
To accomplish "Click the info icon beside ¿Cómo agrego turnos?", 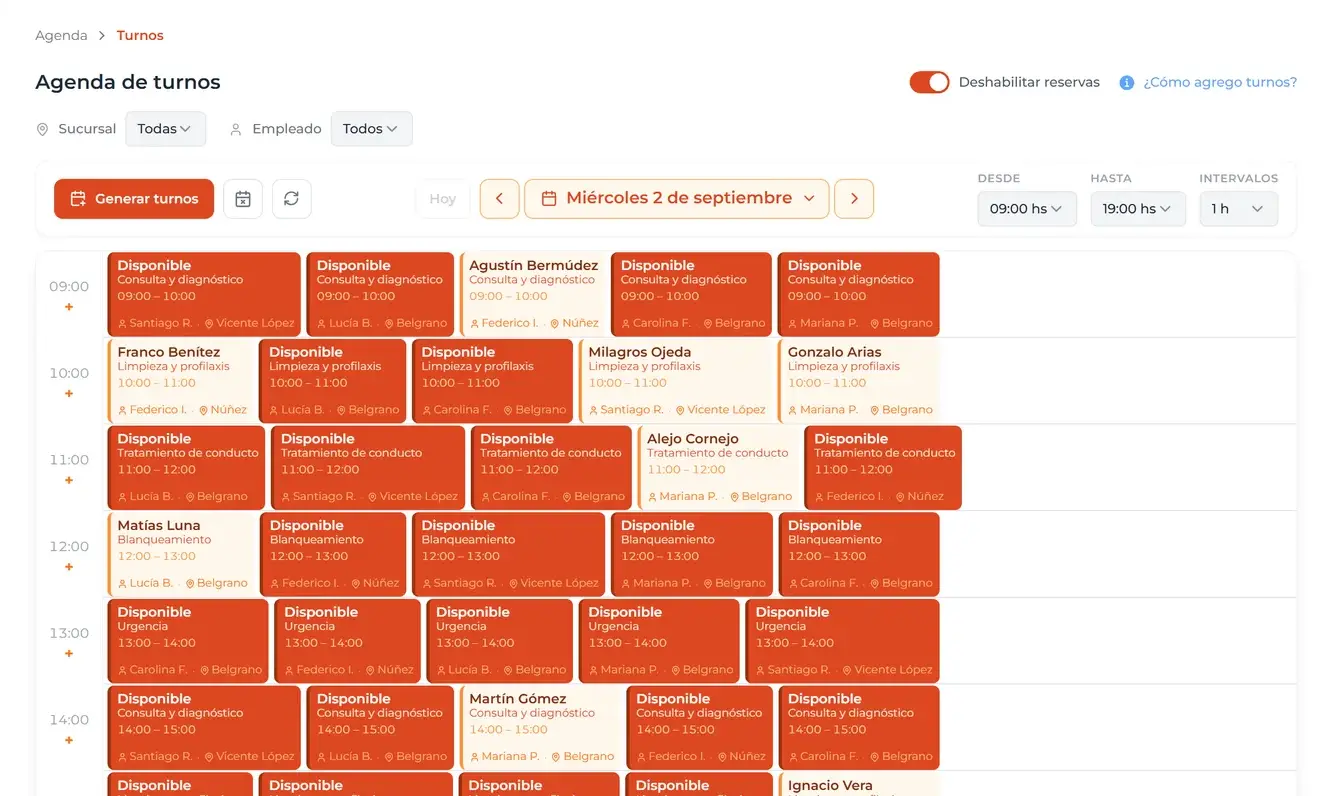I will [x=1126, y=83].
